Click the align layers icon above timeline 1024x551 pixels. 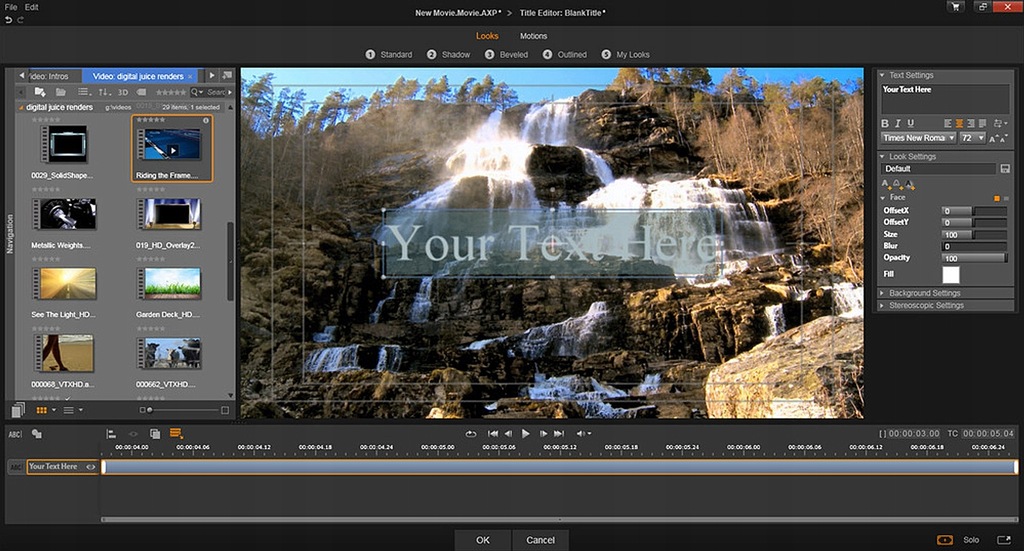pos(112,434)
